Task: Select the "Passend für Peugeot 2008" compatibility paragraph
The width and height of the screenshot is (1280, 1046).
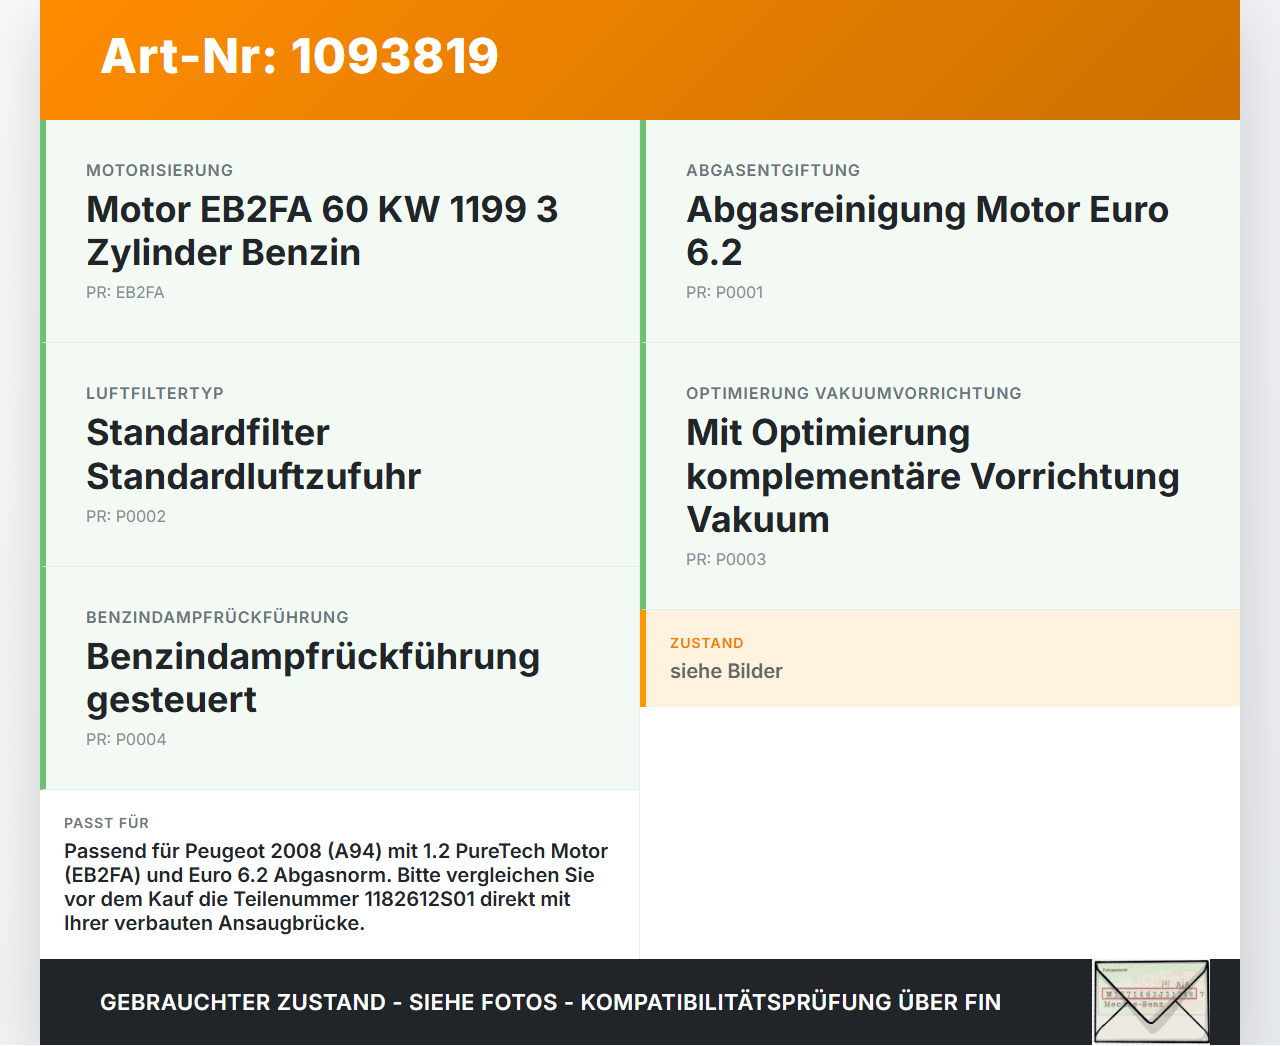Action: pos(336,887)
